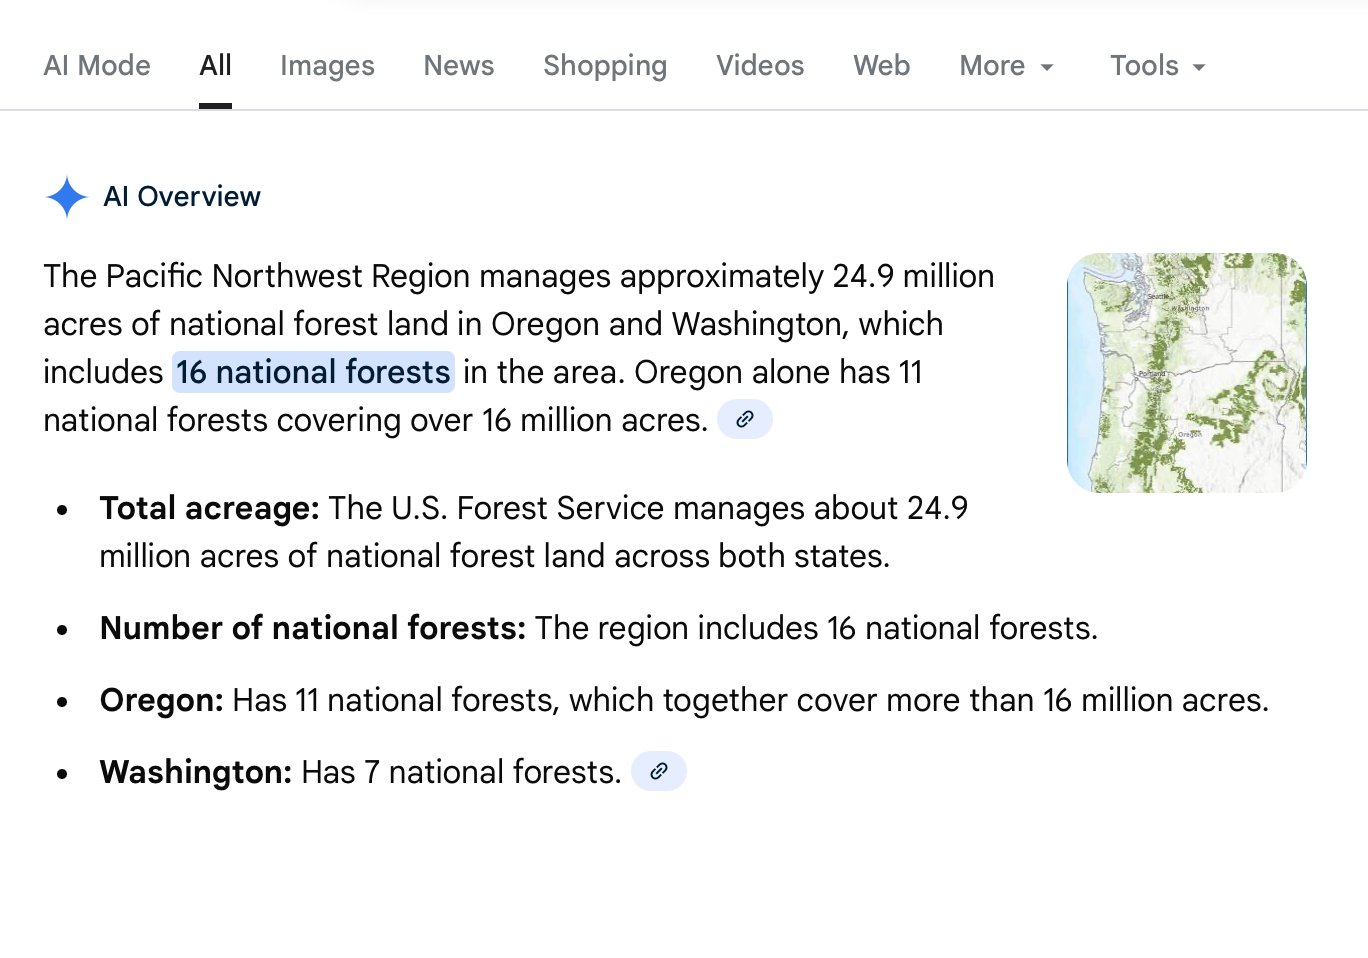Click the 'Oregon:' bullet label
1368x958 pixels.
pyautogui.click(x=161, y=700)
